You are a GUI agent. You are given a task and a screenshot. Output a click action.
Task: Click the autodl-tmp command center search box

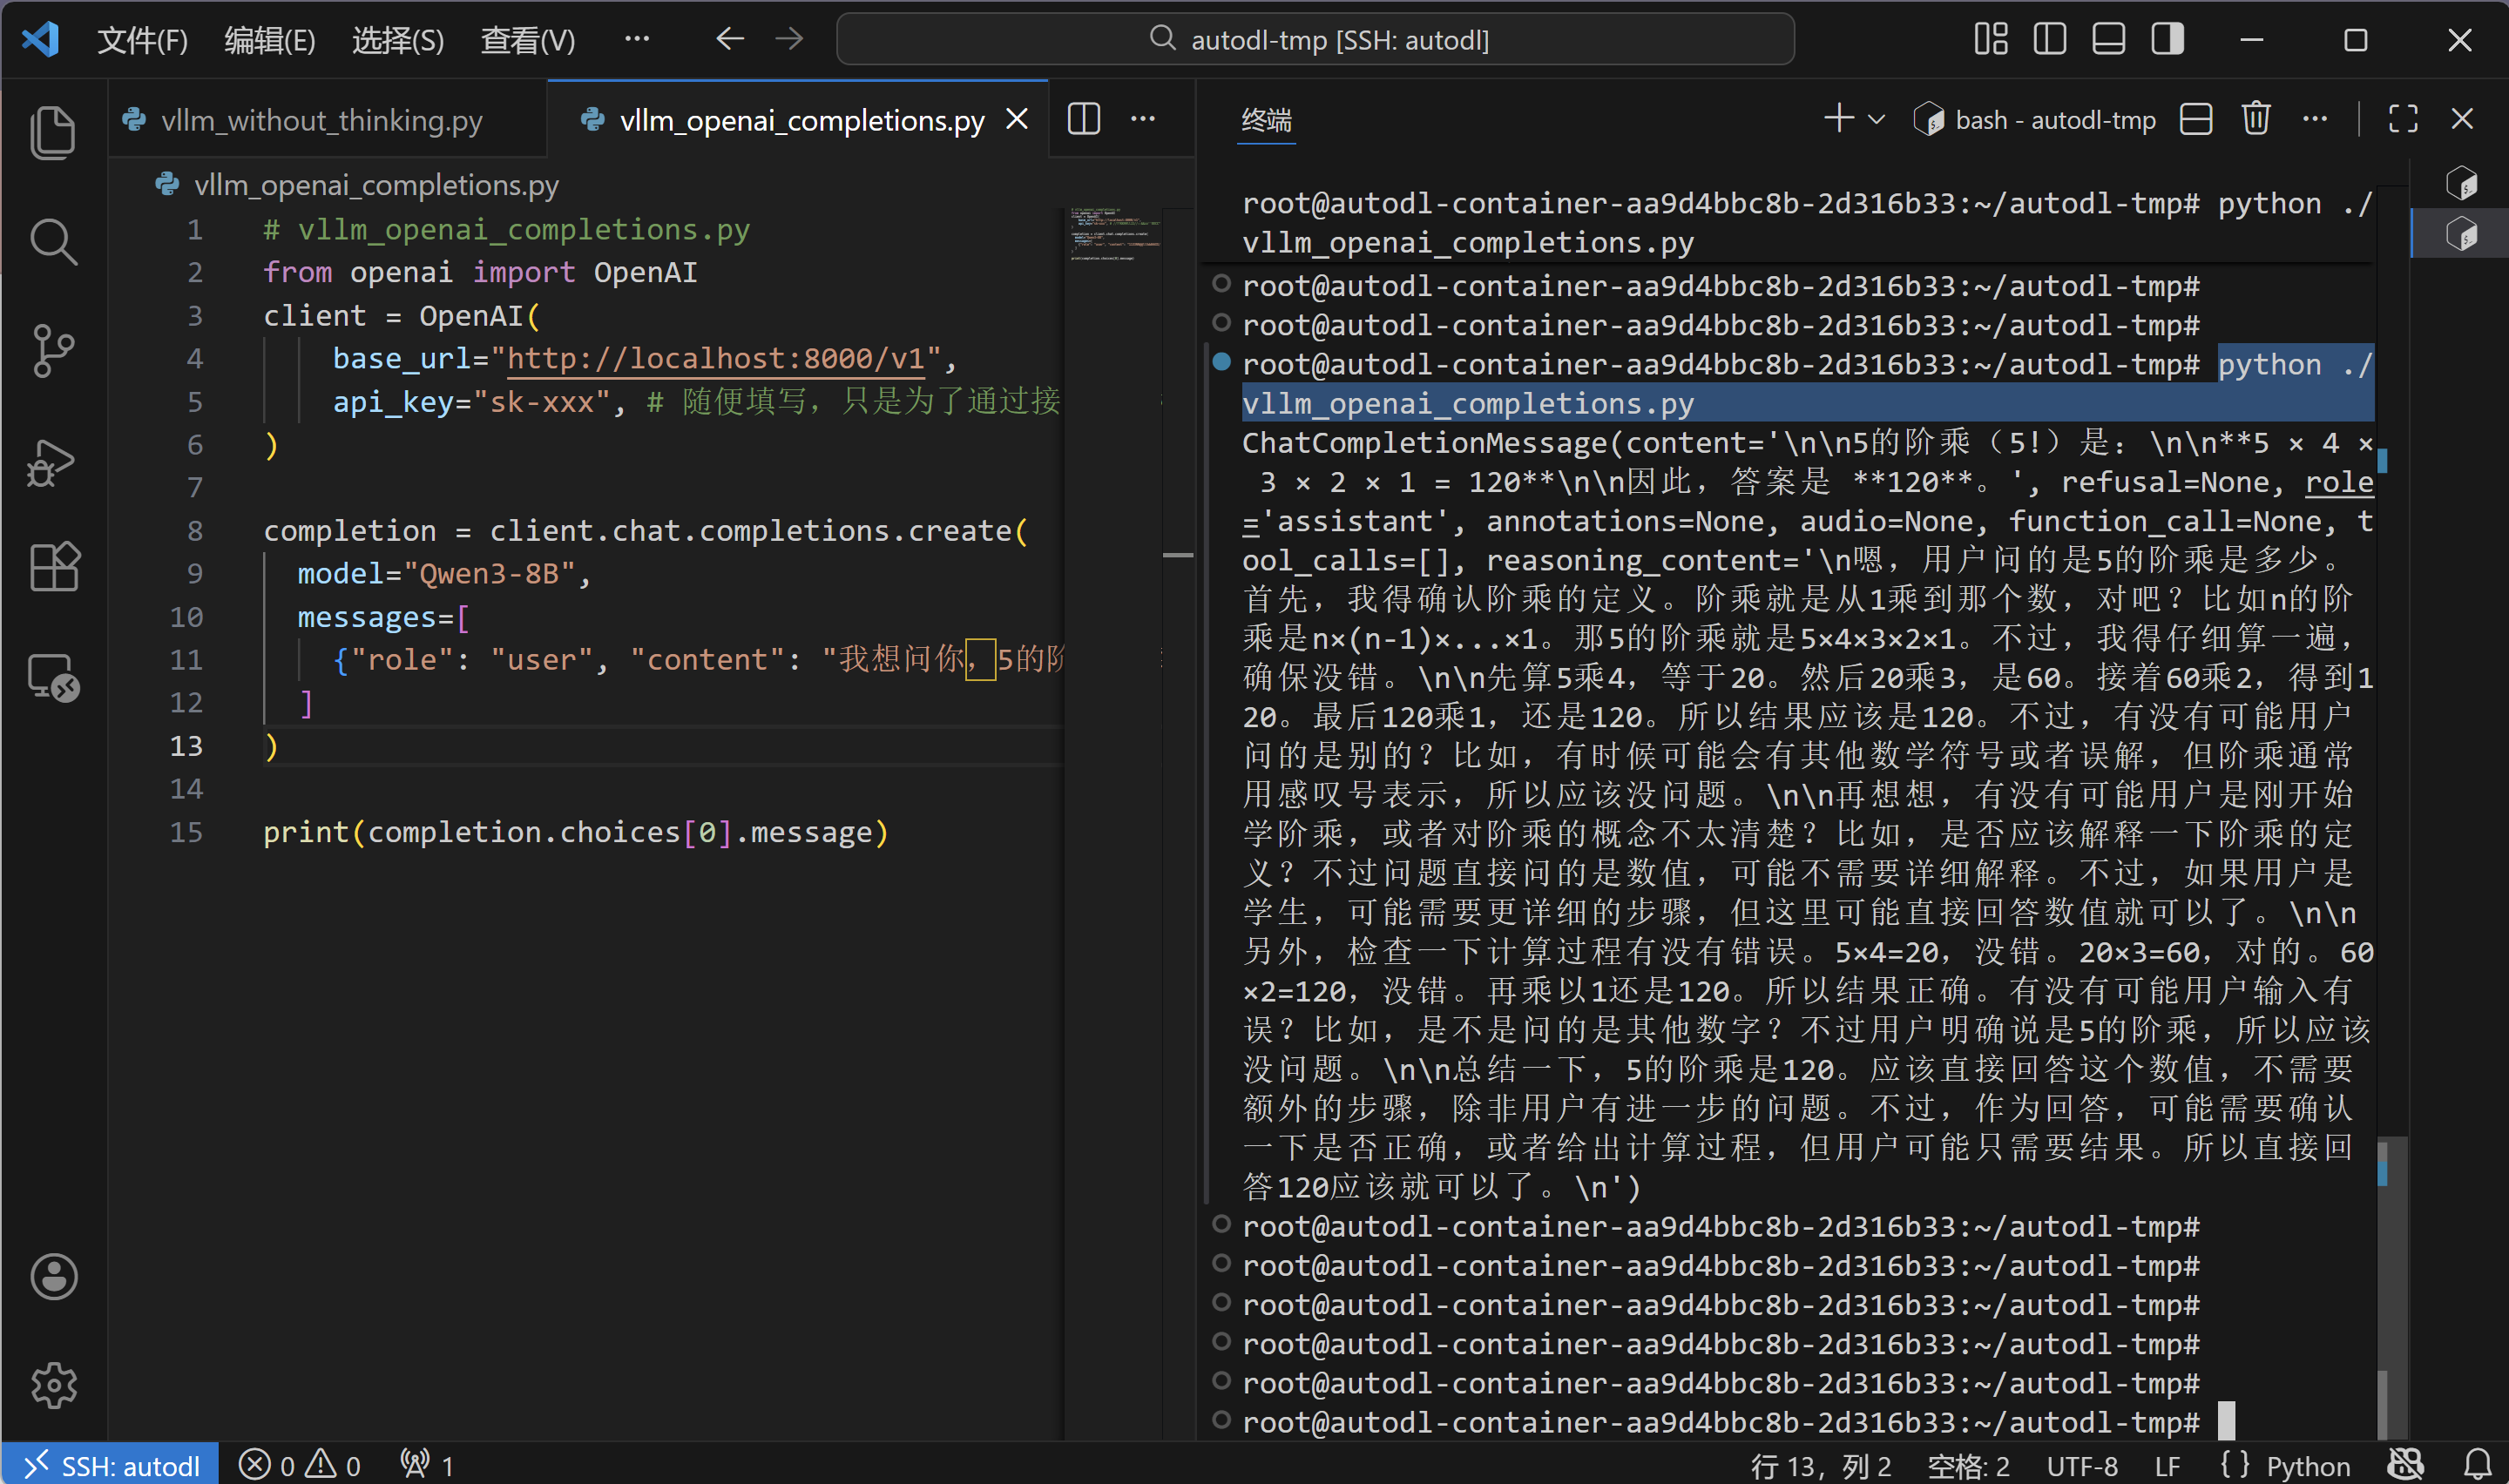point(1314,40)
